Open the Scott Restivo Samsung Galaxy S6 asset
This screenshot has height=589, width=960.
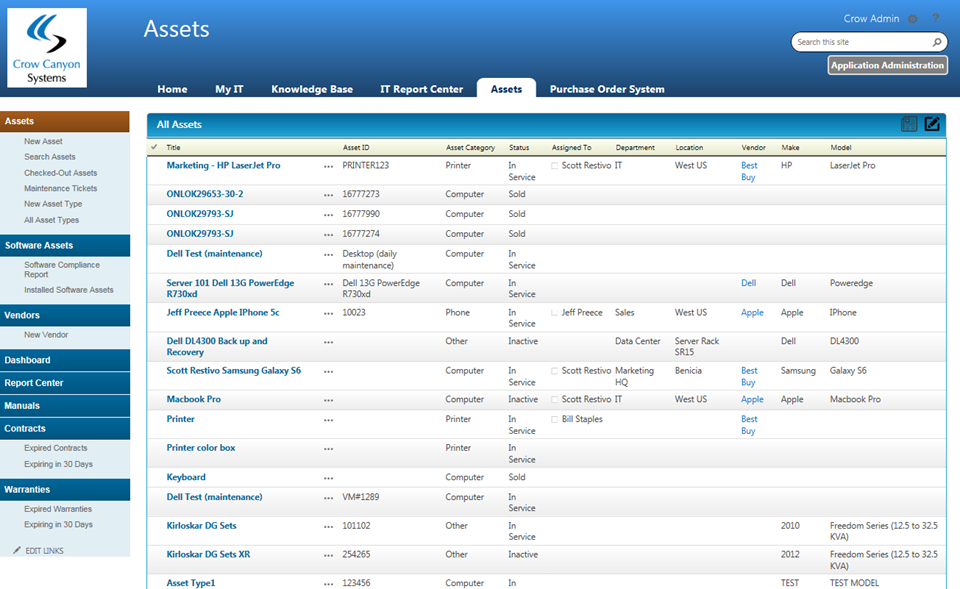click(234, 370)
